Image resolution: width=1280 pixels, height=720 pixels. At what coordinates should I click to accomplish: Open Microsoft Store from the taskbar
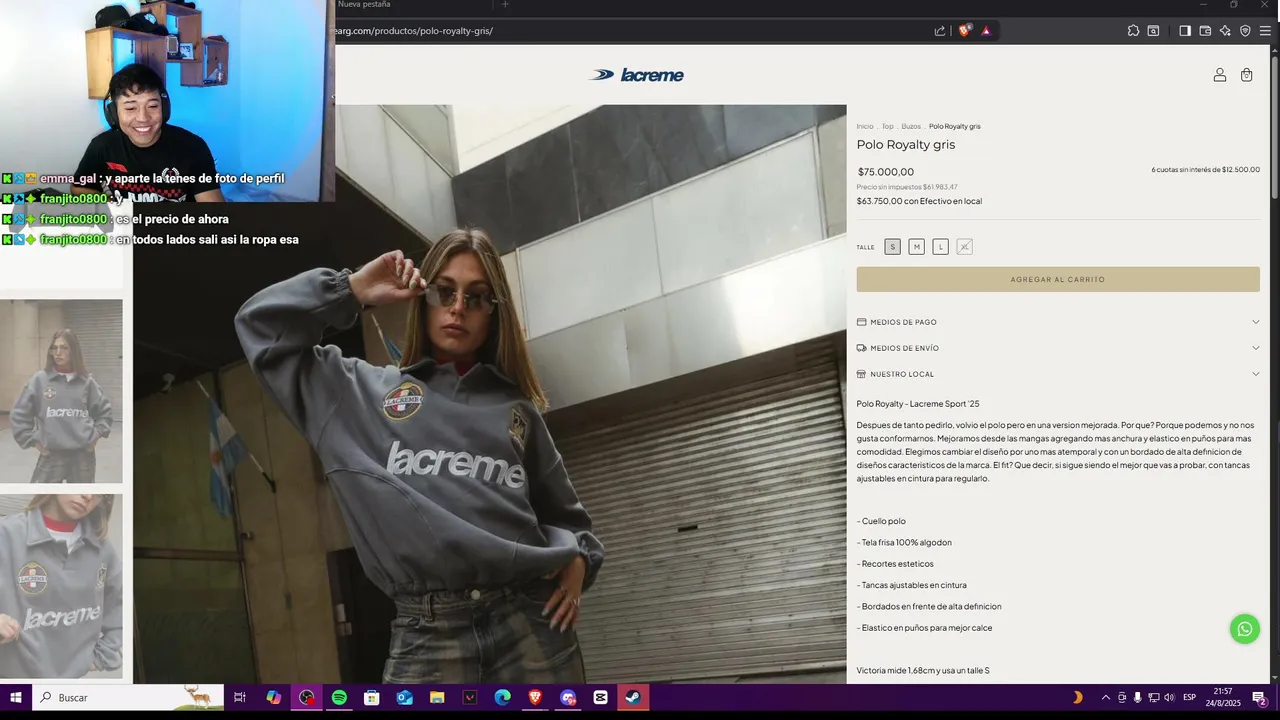(x=371, y=697)
